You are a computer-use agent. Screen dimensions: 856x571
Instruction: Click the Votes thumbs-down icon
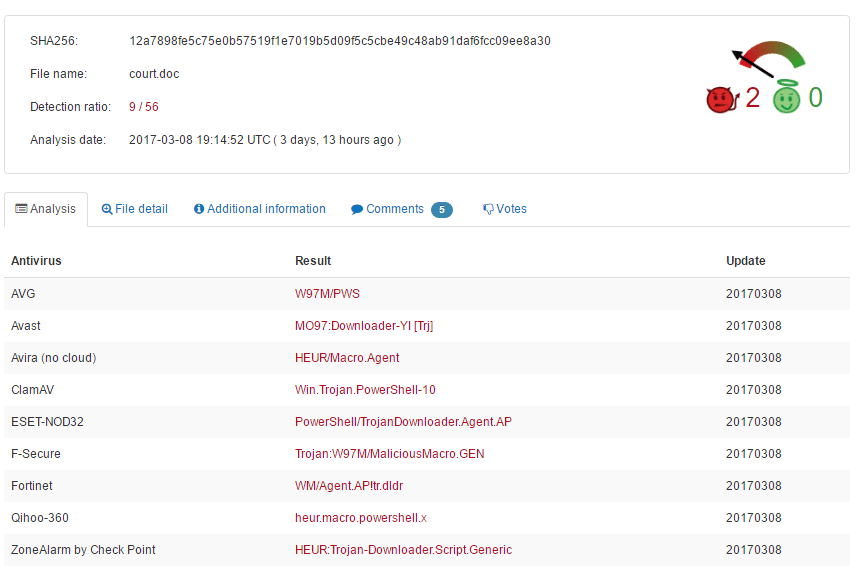click(x=488, y=209)
